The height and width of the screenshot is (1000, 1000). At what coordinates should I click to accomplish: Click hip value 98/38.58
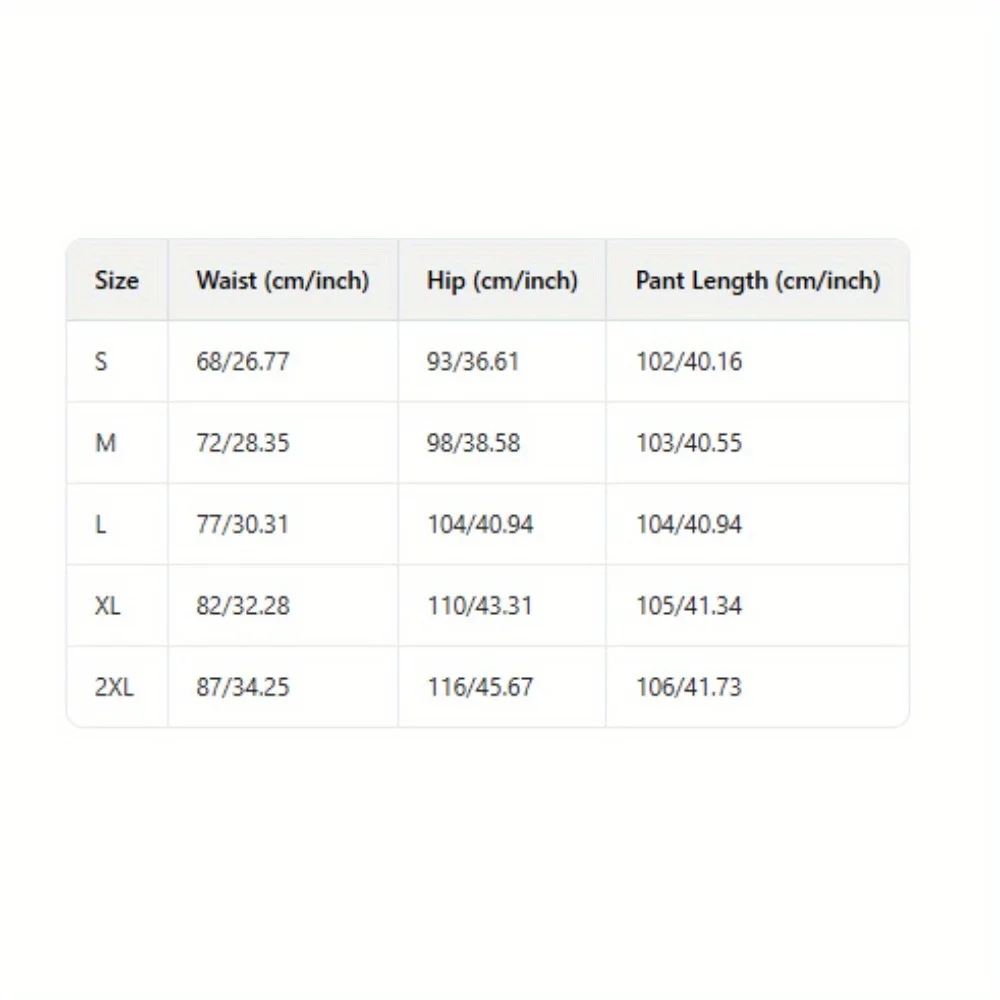(x=473, y=443)
